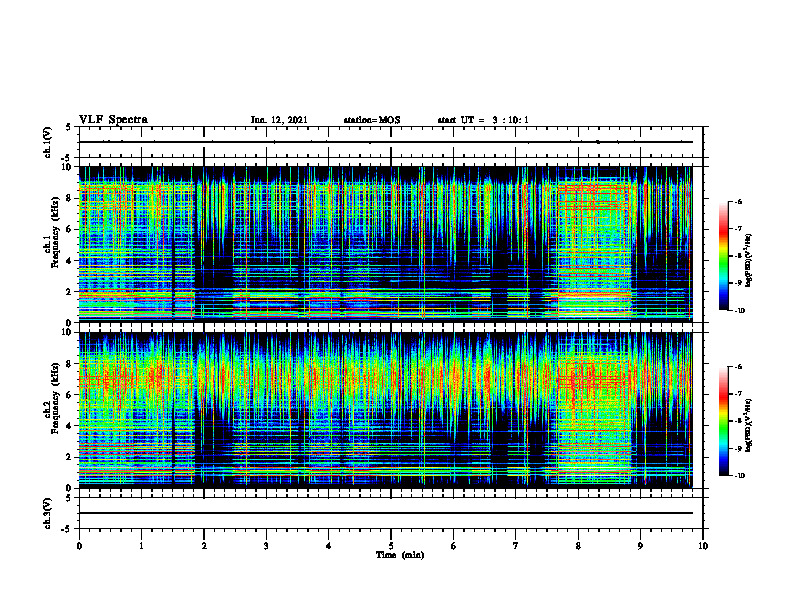
Task: Click ch.1 frequency tick label "2"
Action: click(70, 292)
